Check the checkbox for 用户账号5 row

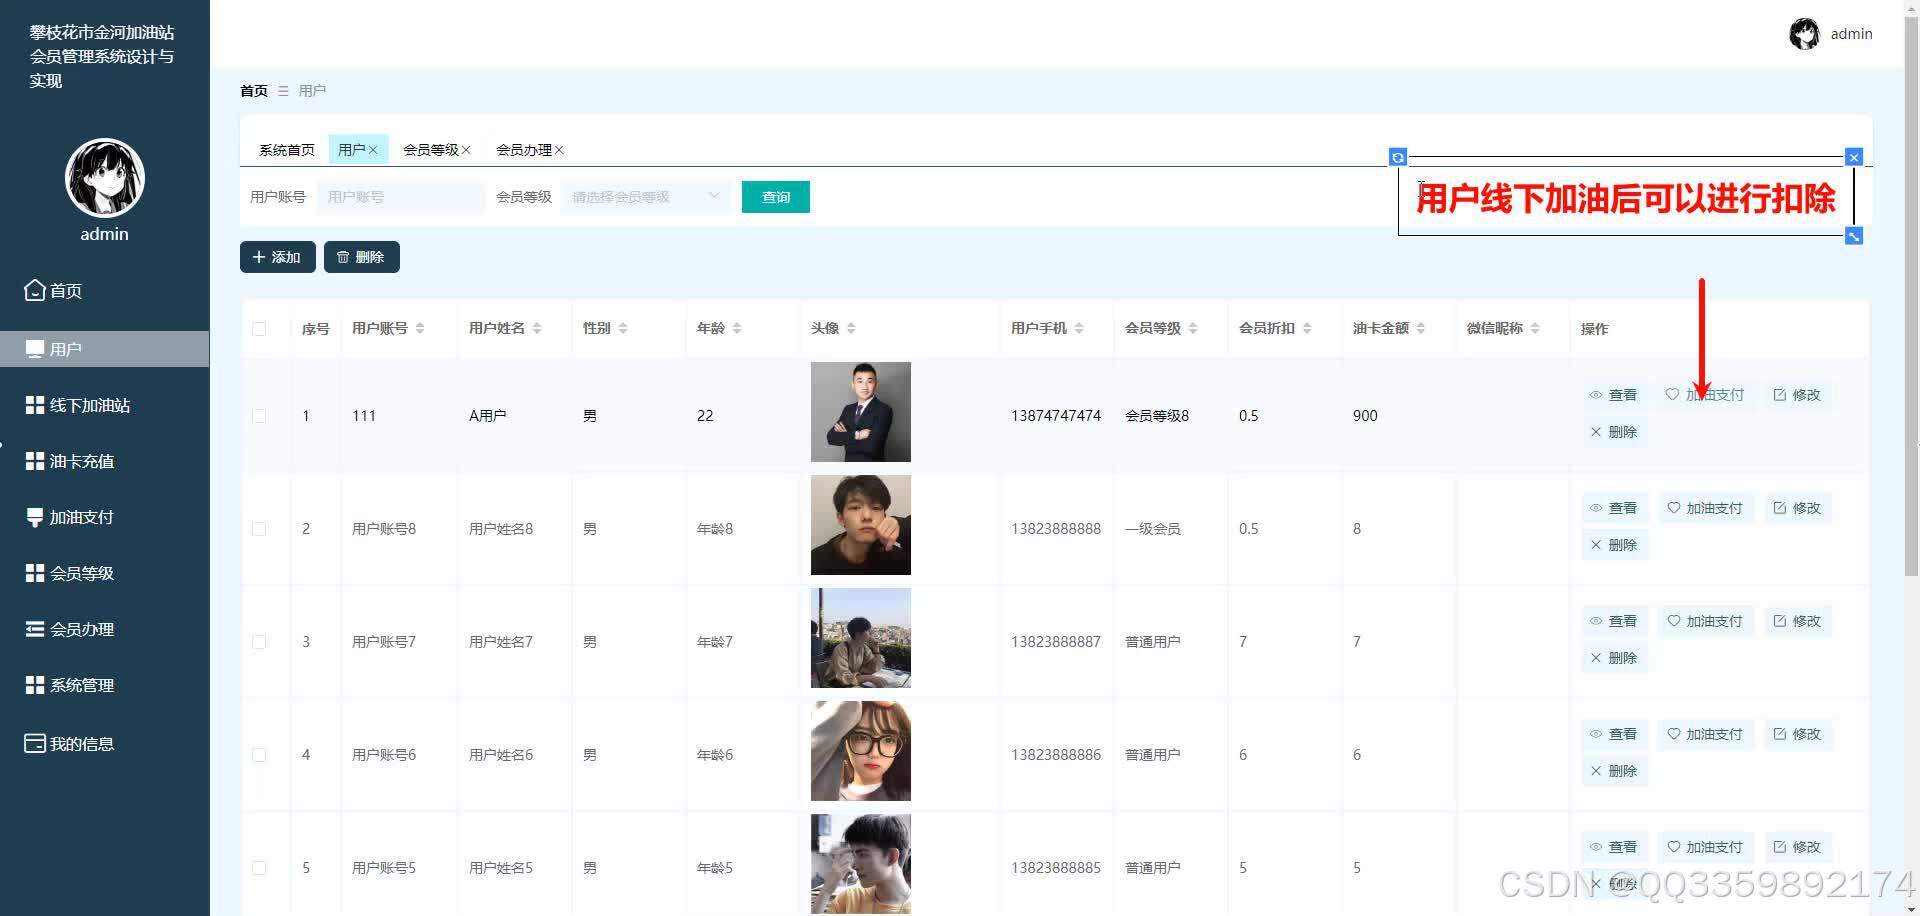[x=259, y=868]
